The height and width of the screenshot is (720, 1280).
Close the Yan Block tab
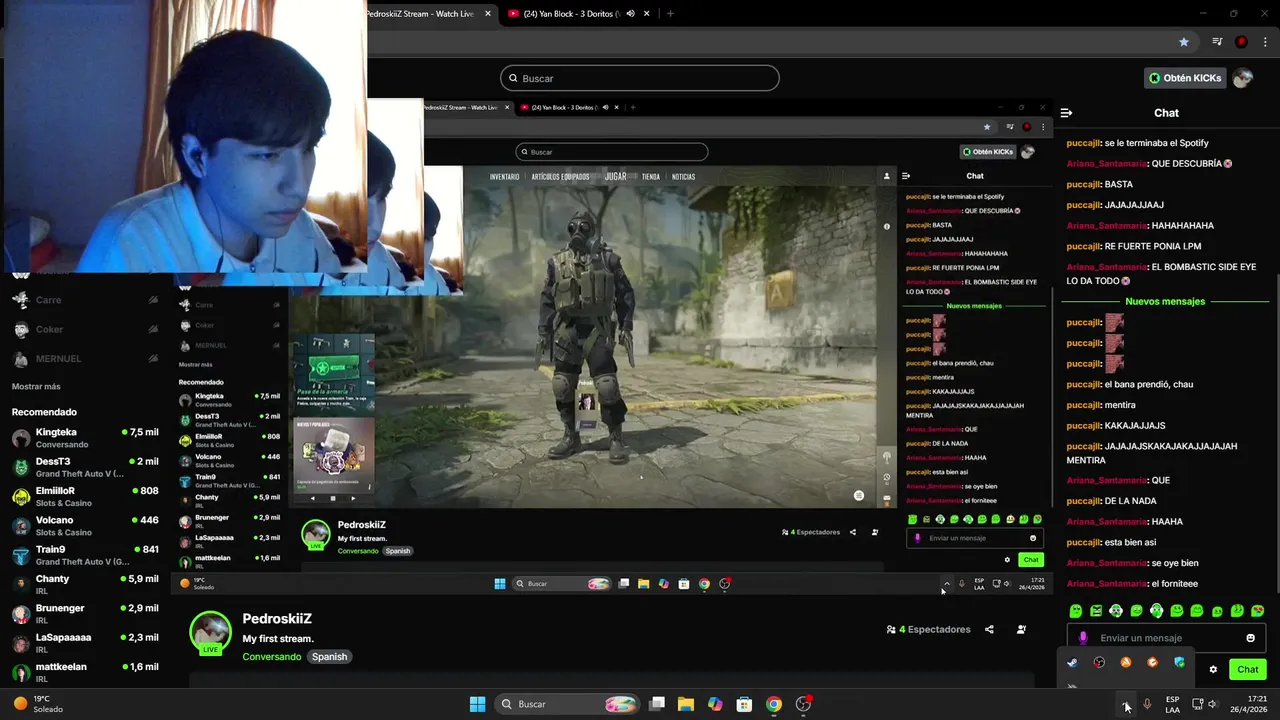point(647,14)
